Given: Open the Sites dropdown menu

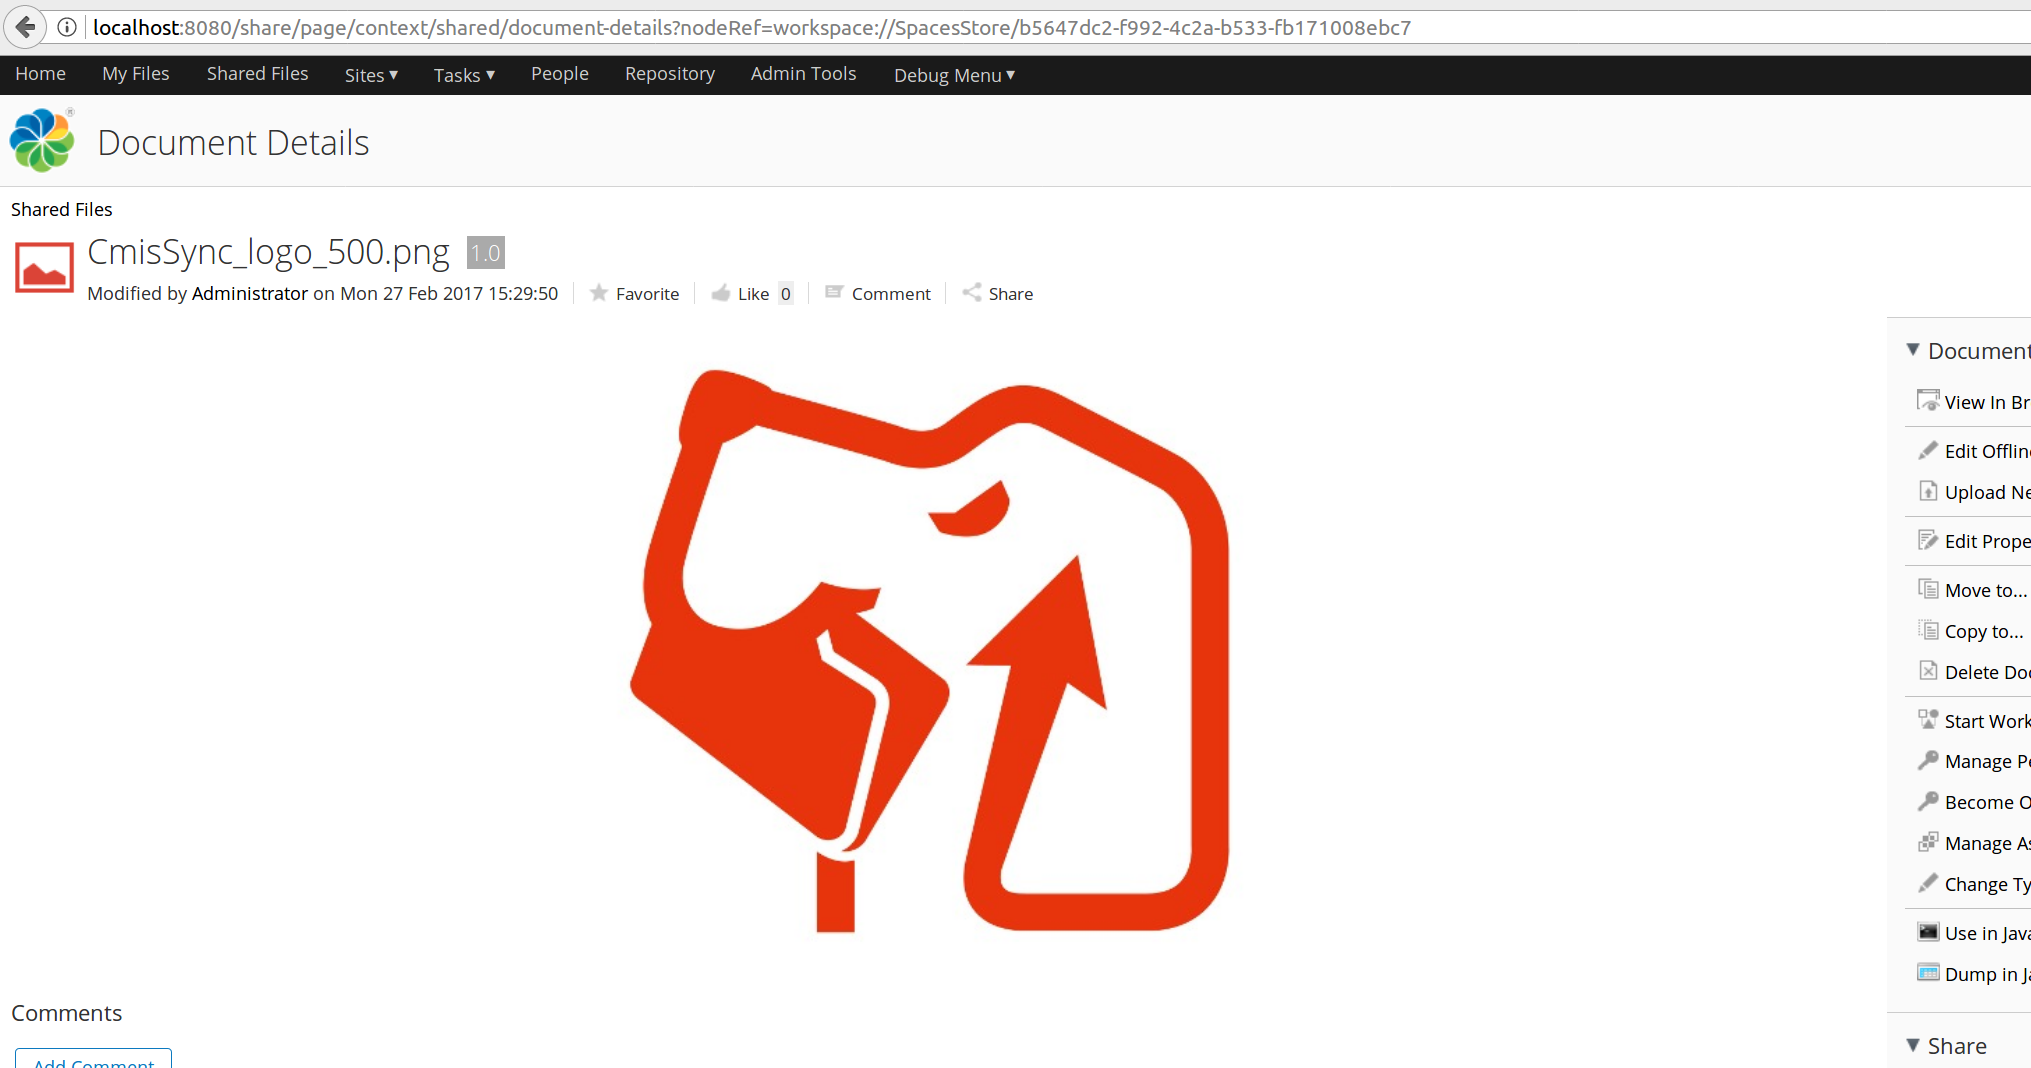Looking at the screenshot, I should tap(371, 75).
